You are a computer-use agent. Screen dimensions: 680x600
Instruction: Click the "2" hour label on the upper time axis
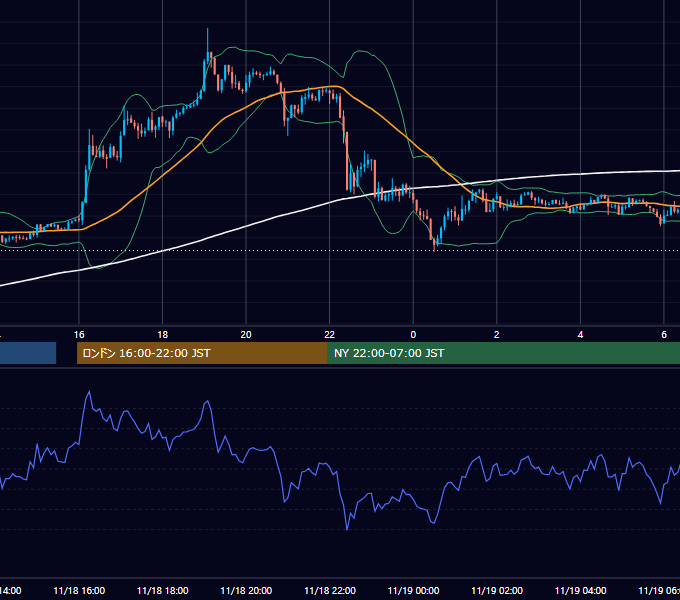point(497,335)
